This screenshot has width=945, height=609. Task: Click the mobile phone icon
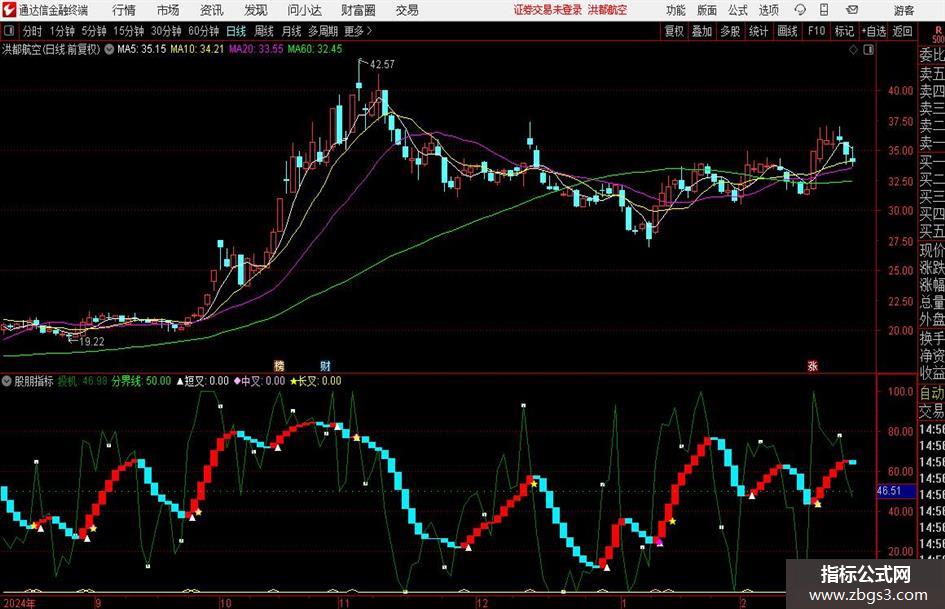pos(824,10)
